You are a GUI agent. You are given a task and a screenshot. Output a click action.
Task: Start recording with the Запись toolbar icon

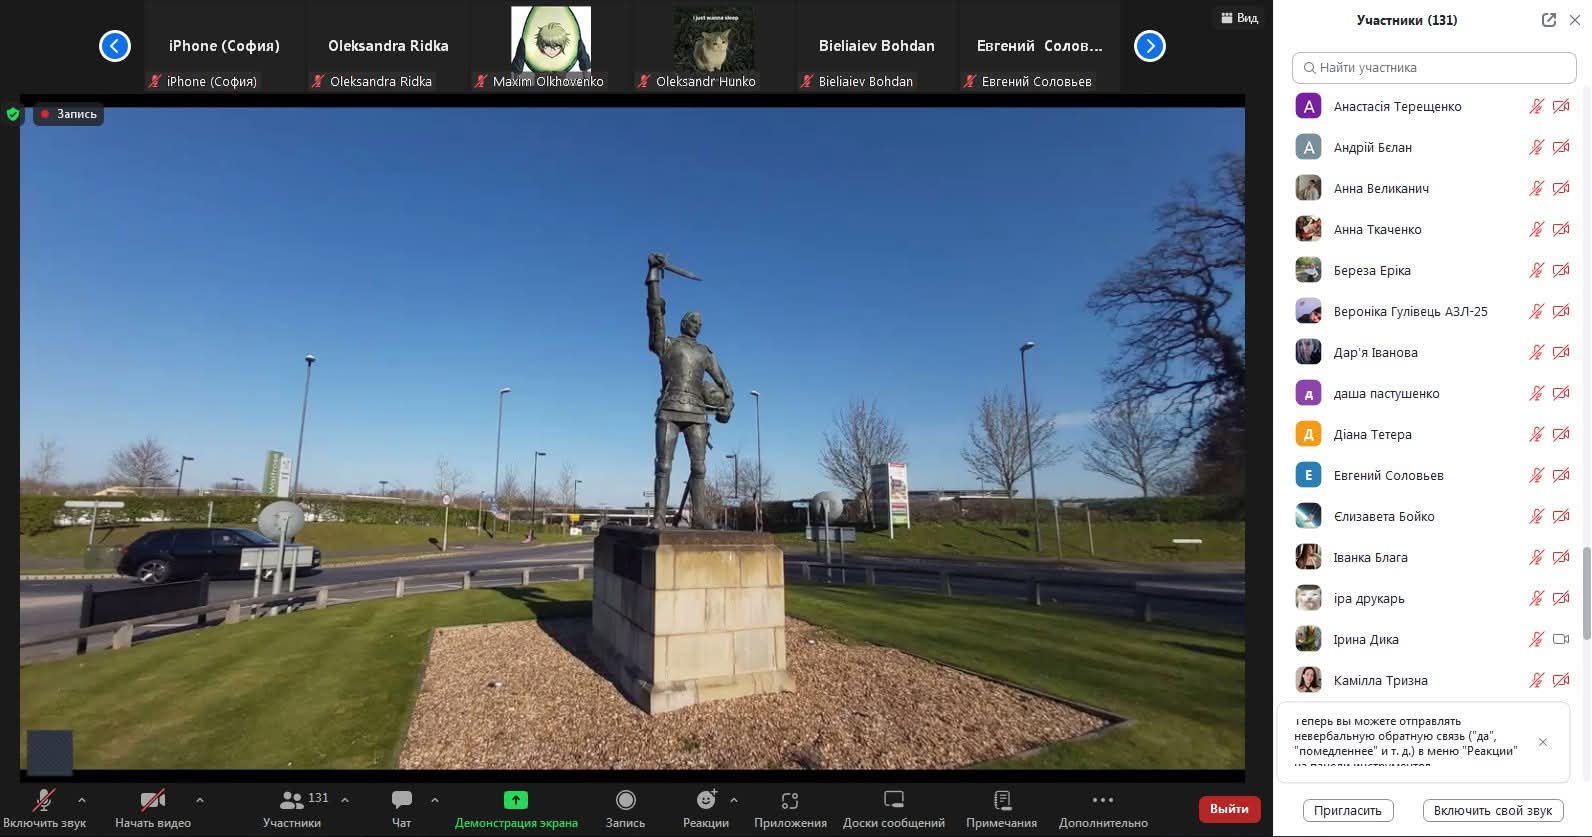pos(625,800)
